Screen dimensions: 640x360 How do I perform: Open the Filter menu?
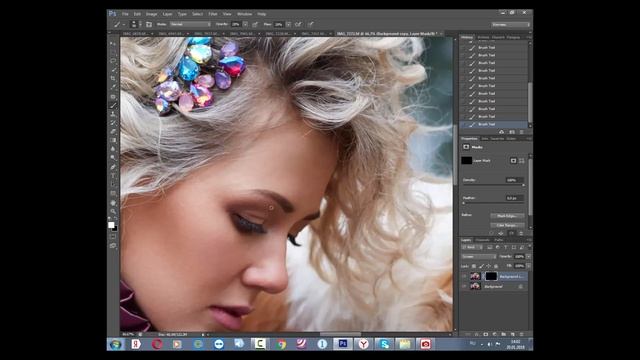click(213, 14)
